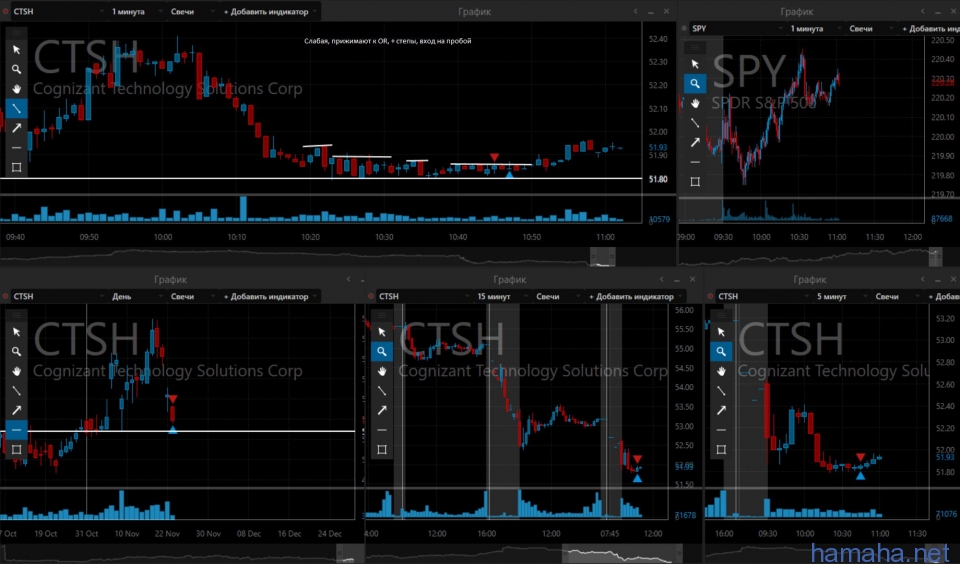Select the zoom magnifier in CTSH 1 минута chart

click(17, 69)
